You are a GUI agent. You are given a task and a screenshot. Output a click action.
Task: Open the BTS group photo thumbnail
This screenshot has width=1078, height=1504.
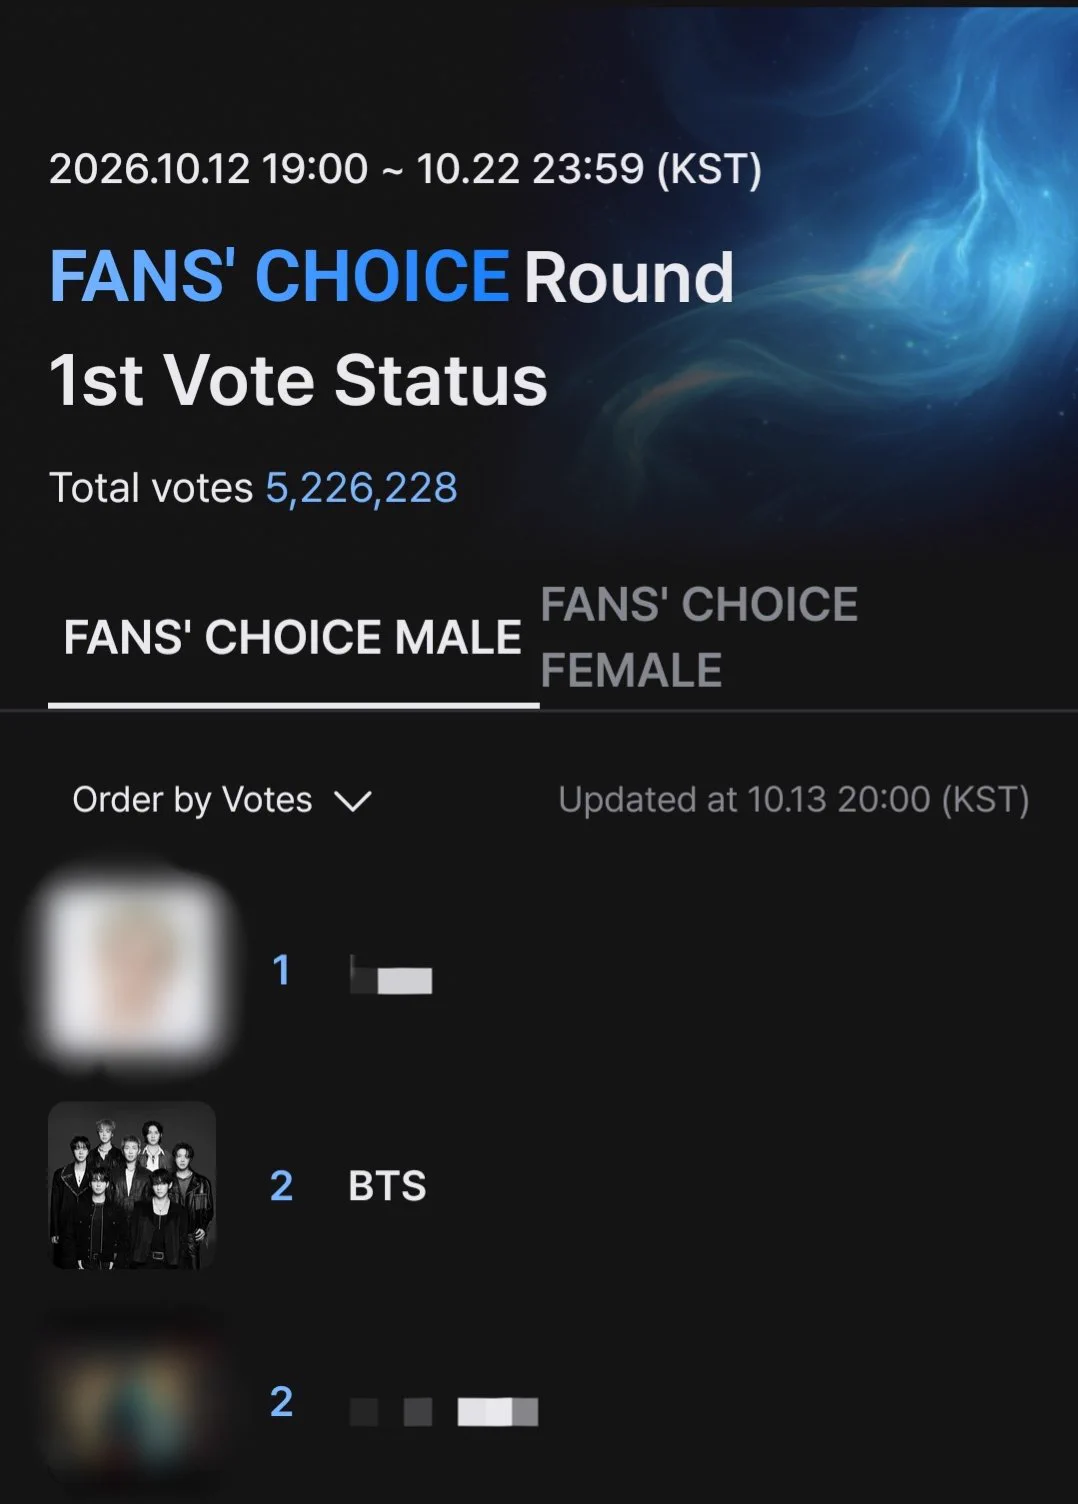(x=132, y=1186)
